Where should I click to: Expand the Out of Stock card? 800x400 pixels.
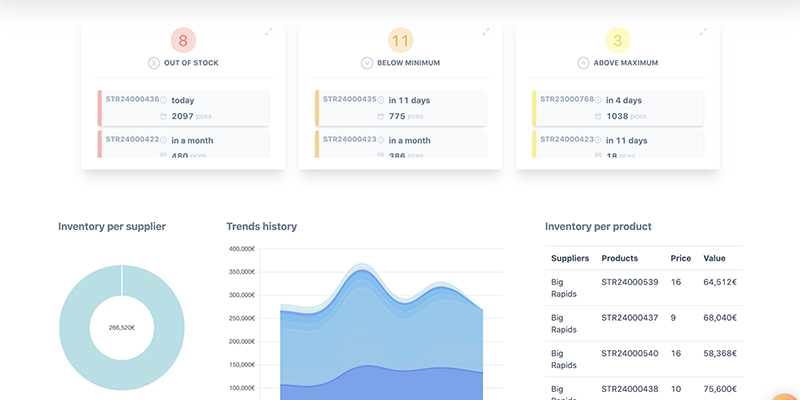[268, 32]
